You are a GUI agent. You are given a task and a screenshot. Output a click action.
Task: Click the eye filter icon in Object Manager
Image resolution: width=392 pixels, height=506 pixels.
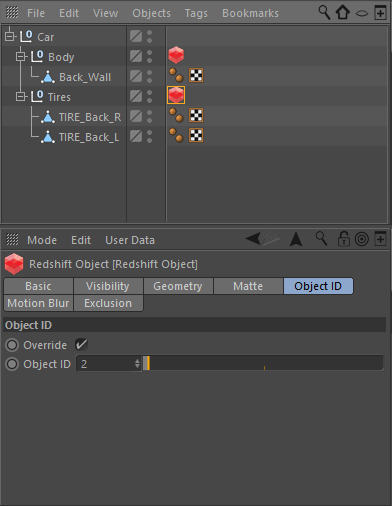pos(362,13)
